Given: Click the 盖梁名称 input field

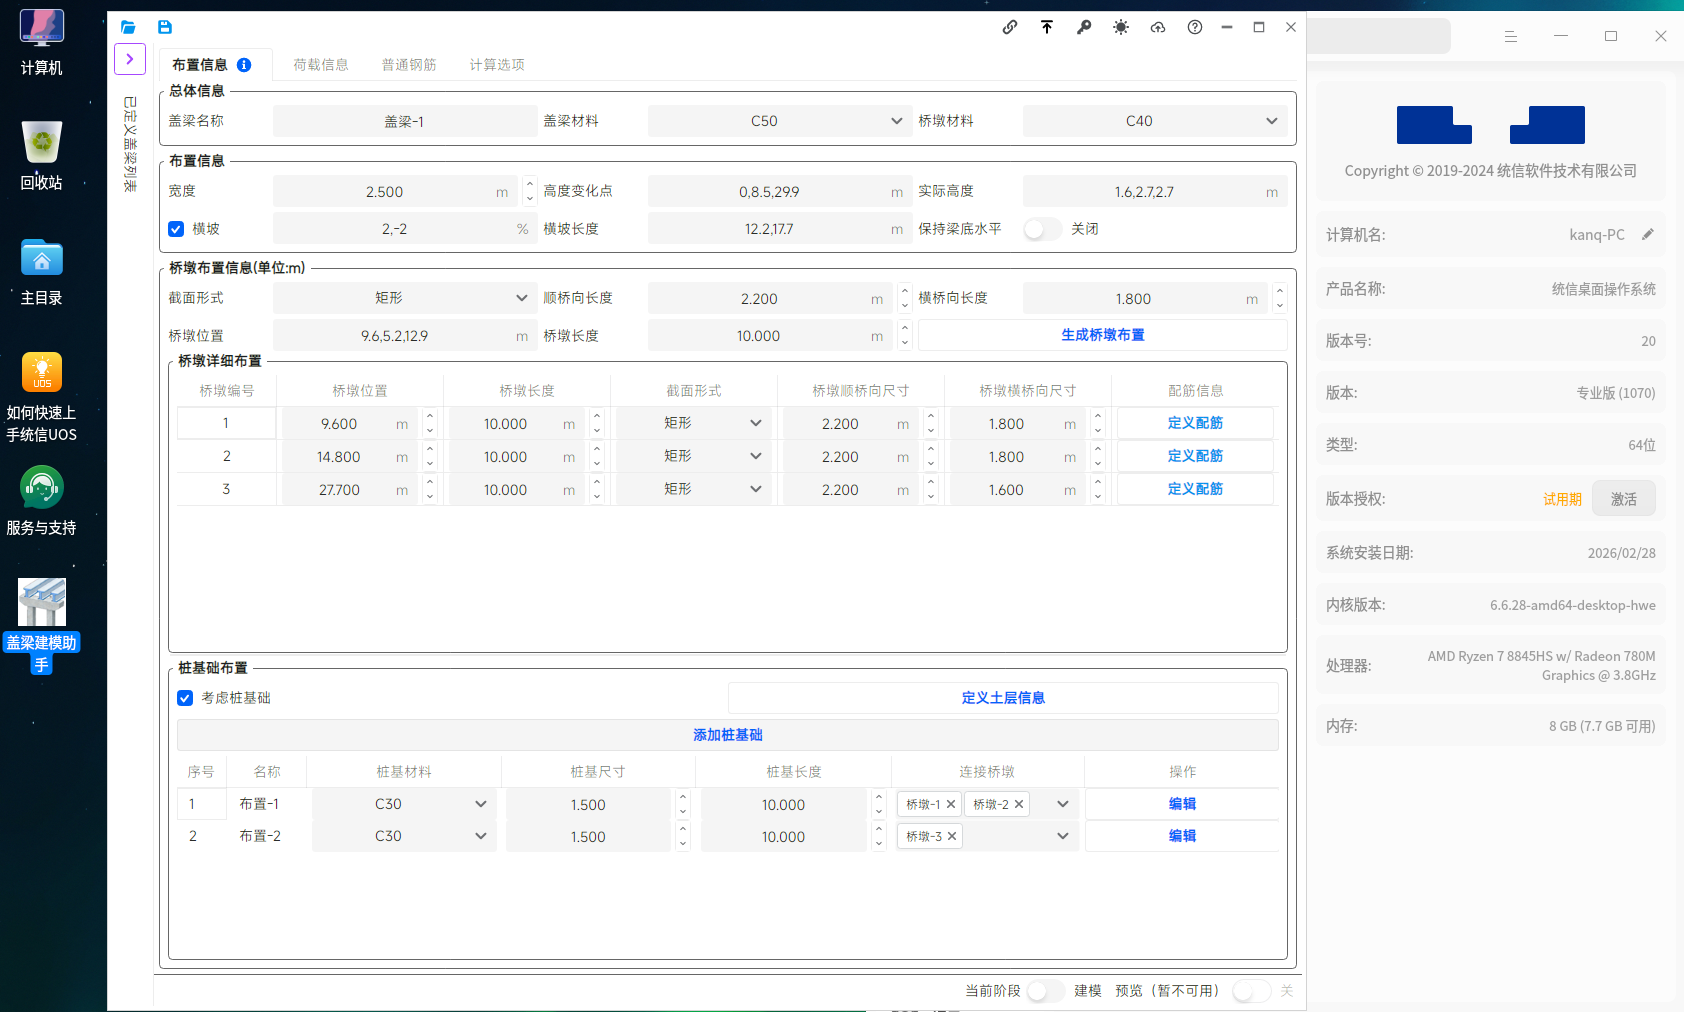Looking at the screenshot, I should (404, 121).
